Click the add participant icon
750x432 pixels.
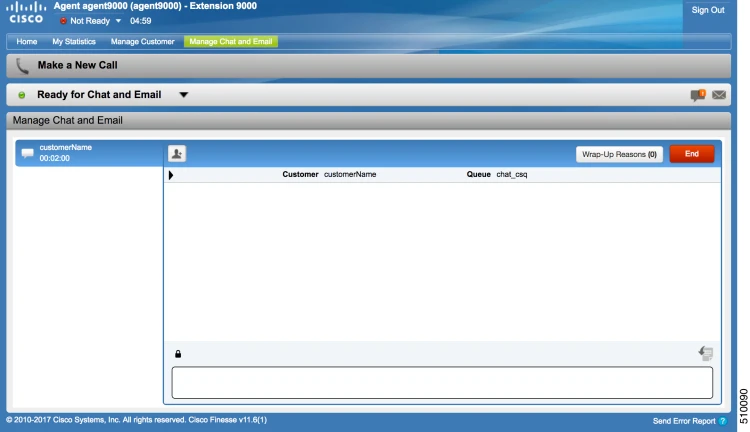click(x=177, y=154)
